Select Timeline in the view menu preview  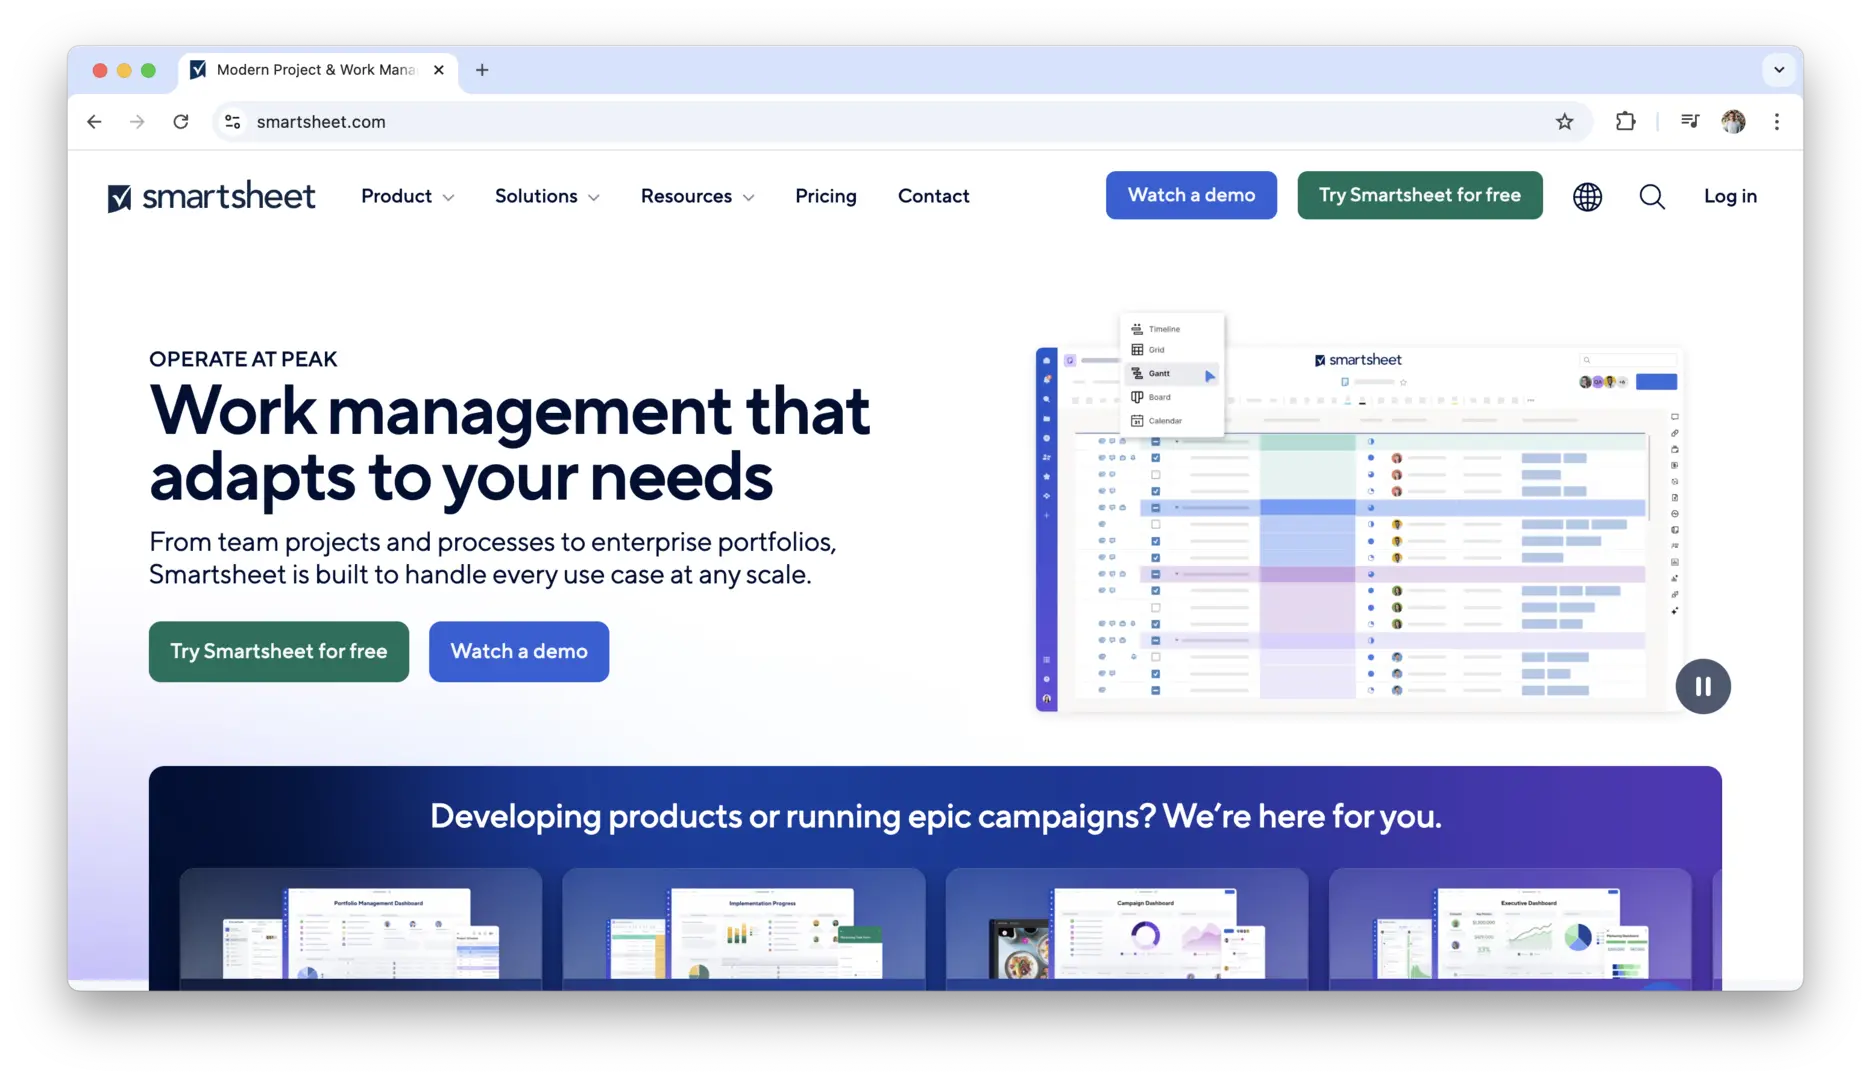[x=1172, y=329]
